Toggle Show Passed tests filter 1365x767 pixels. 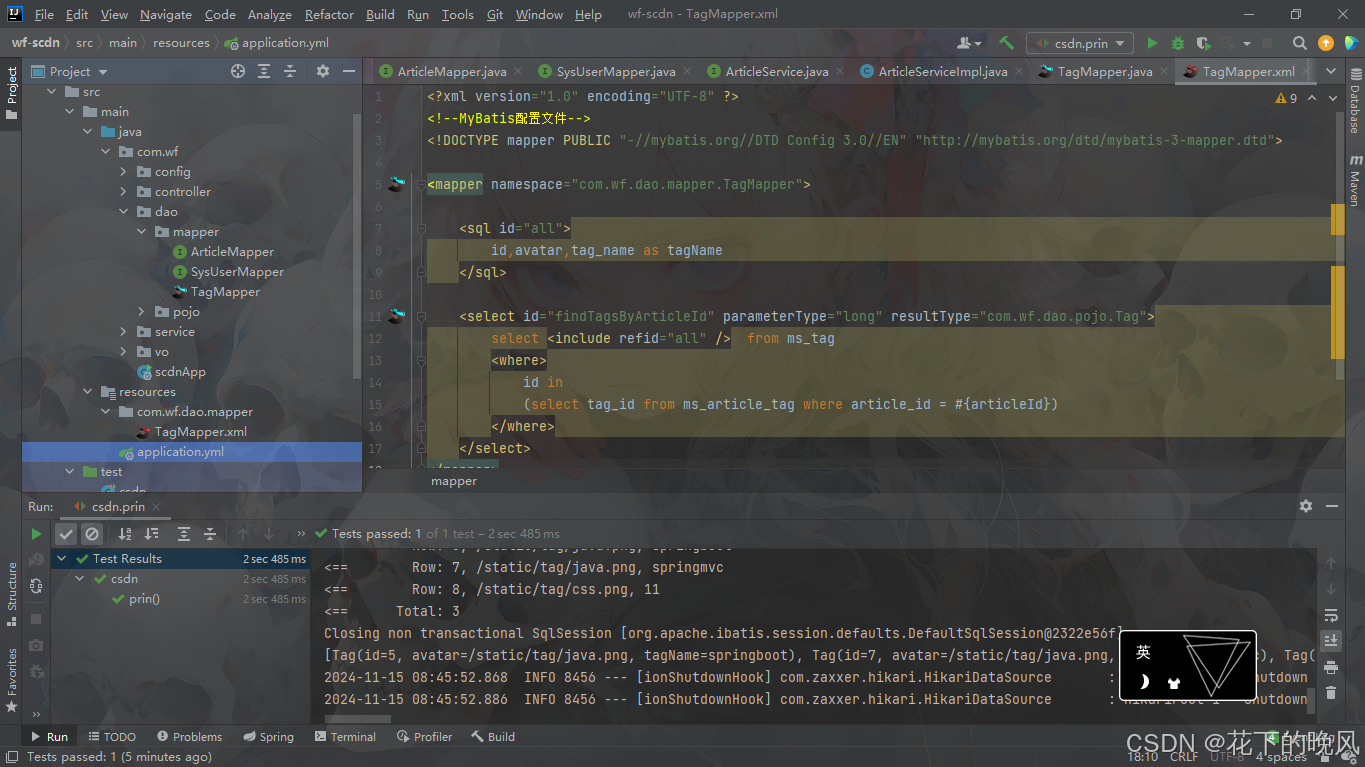66,534
